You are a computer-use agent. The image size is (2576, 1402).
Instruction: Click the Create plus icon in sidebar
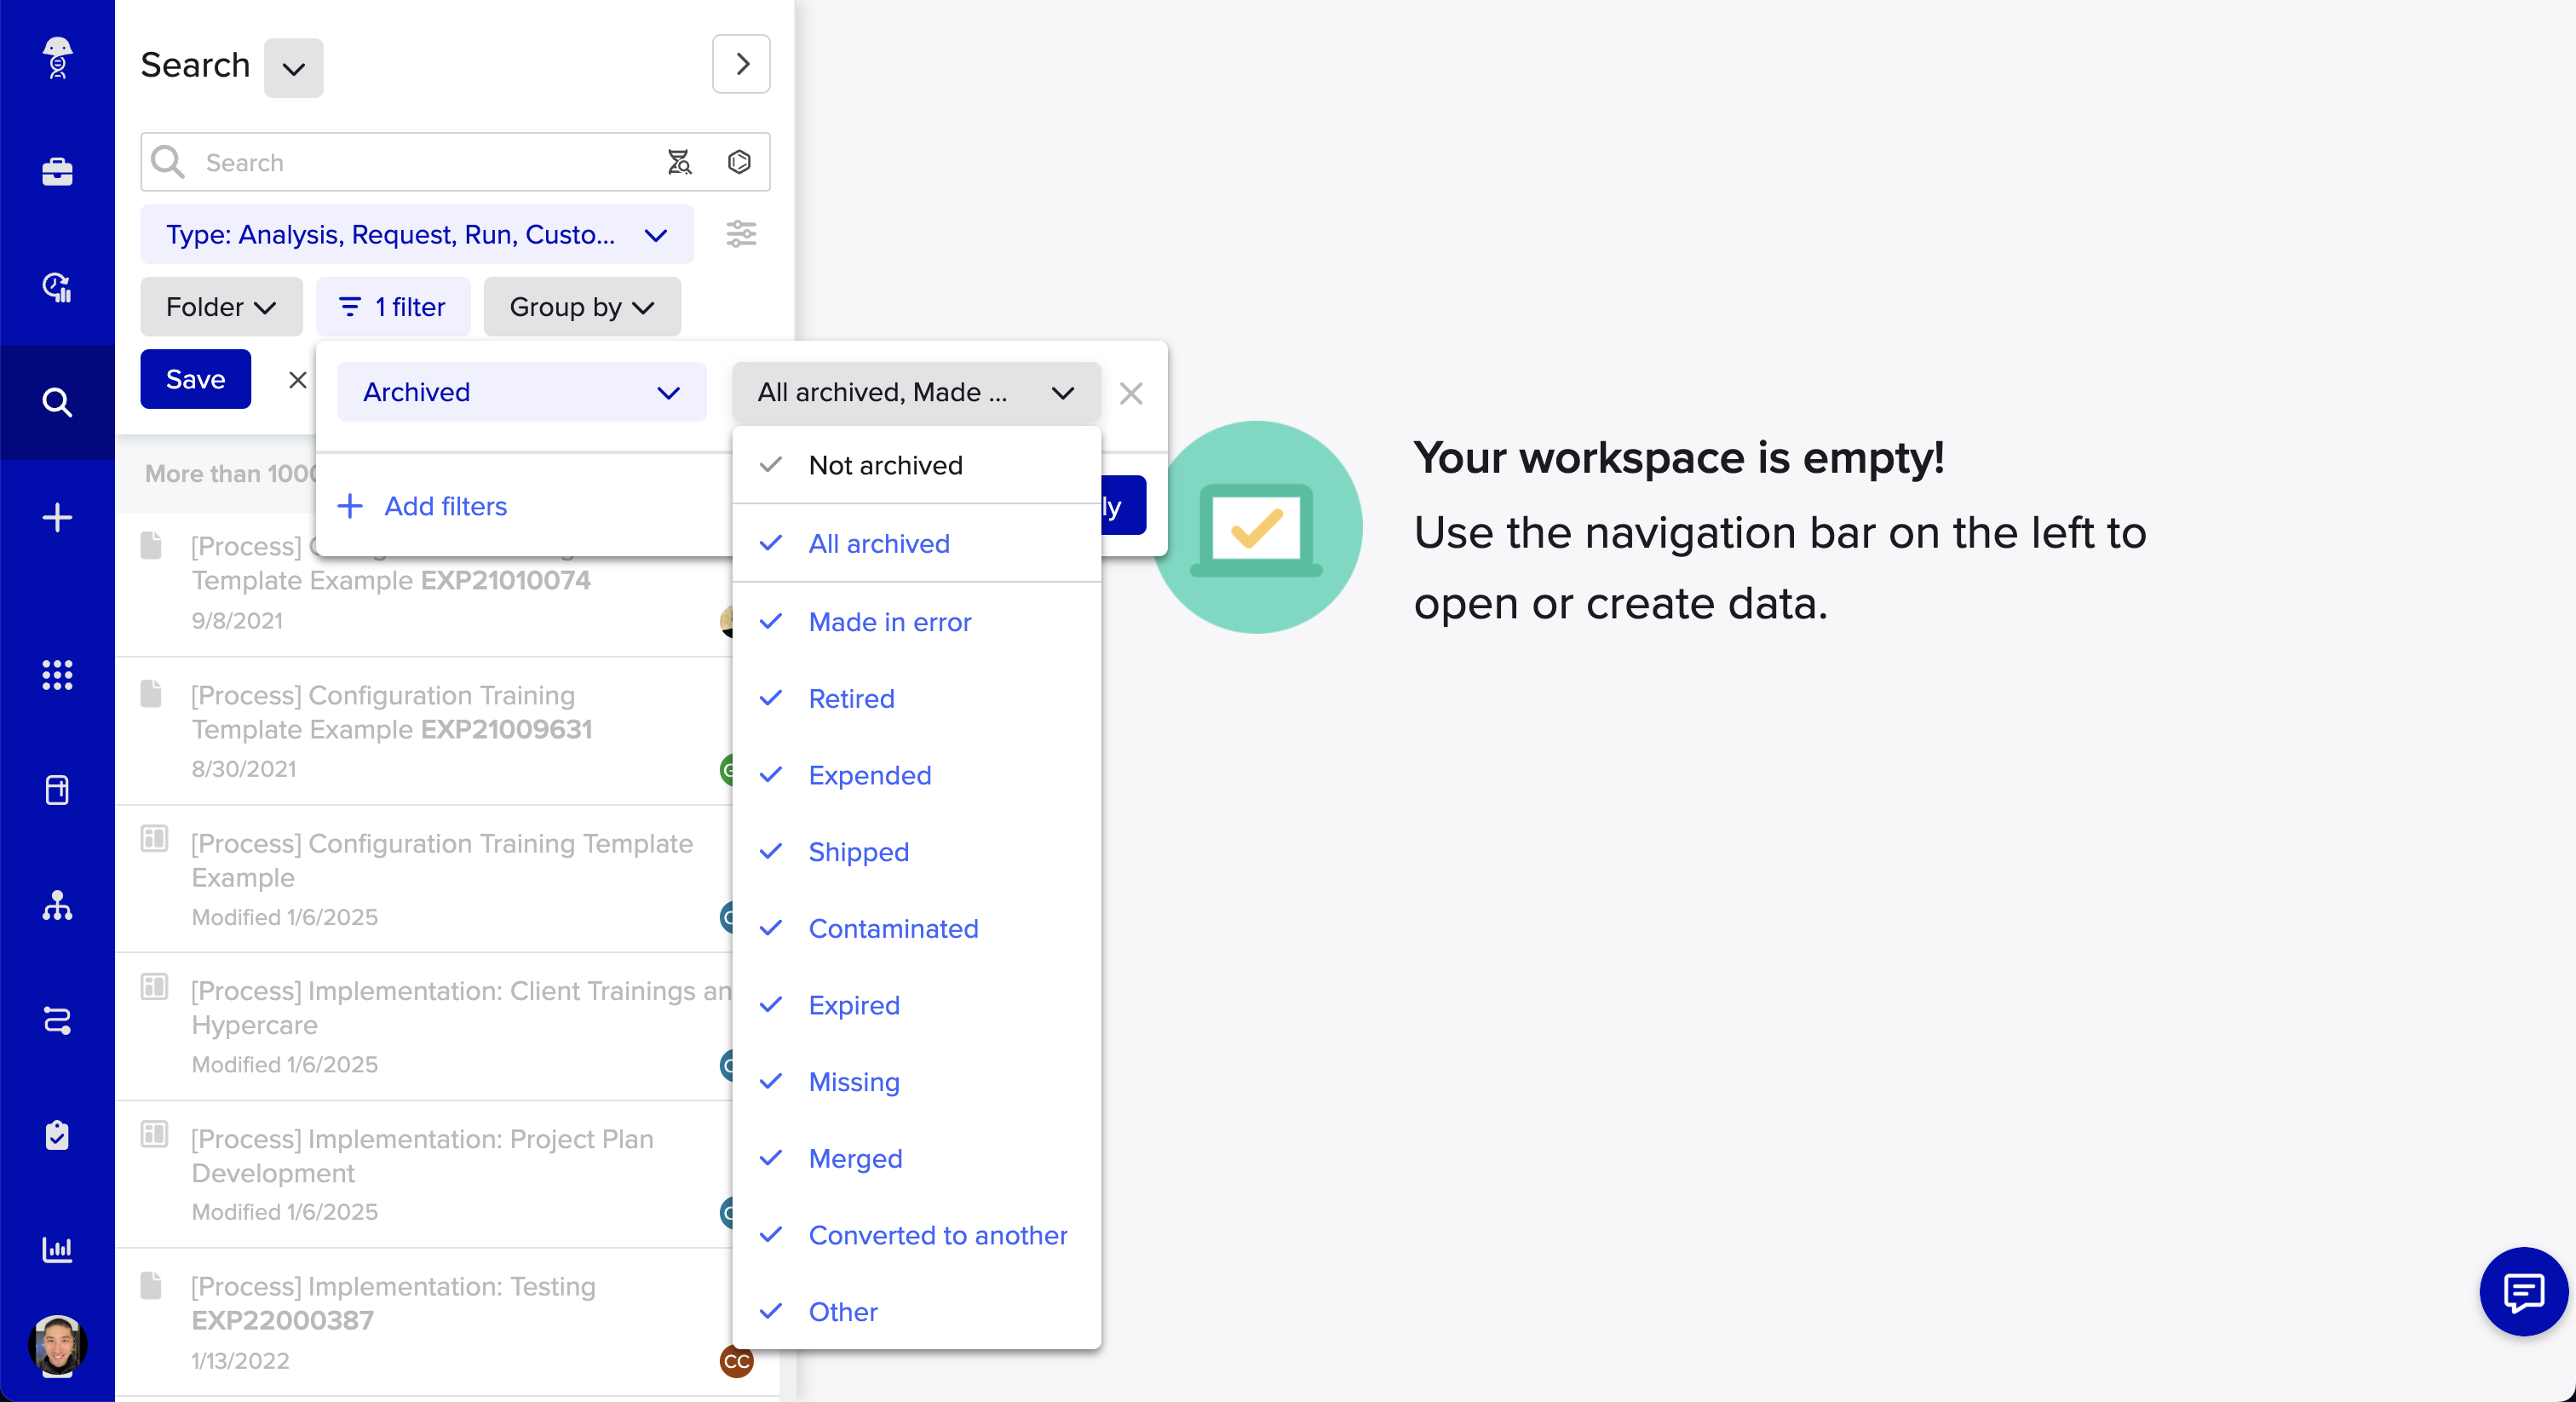pyautogui.click(x=57, y=517)
